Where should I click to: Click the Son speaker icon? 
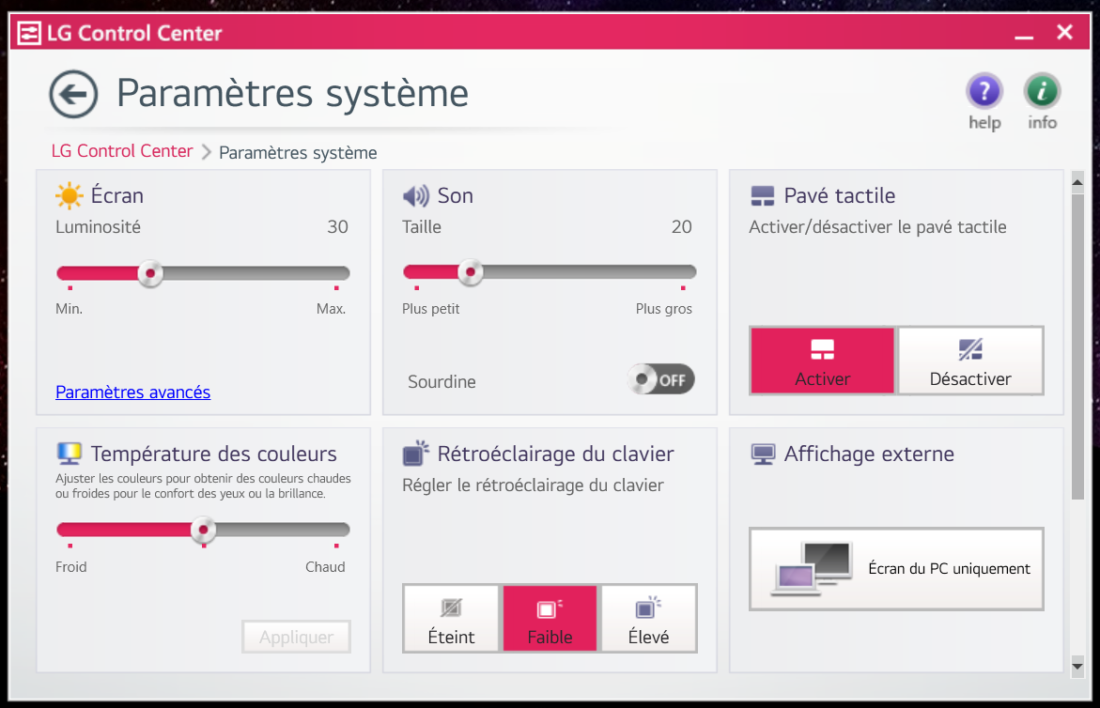tap(415, 196)
